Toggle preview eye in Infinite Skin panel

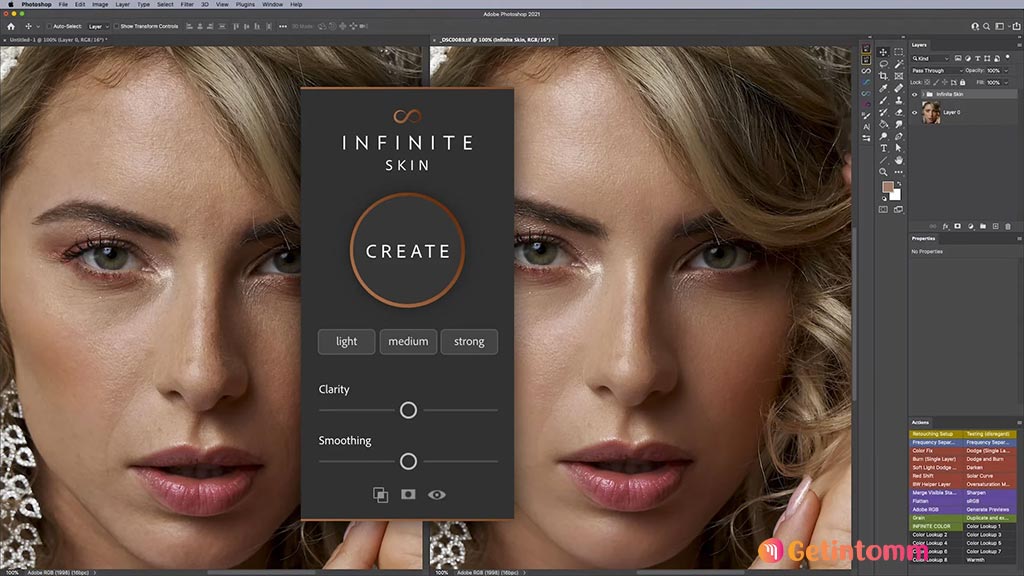[x=437, y=494]
